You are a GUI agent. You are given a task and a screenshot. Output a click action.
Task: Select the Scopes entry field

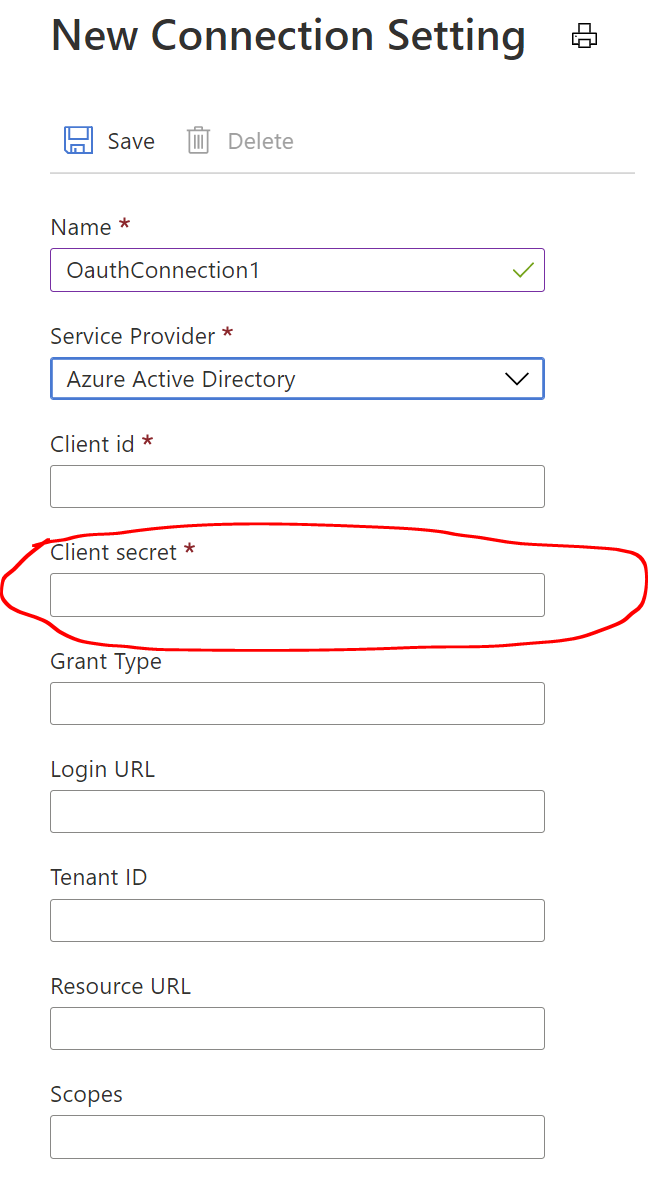(x=297, y=1137)
